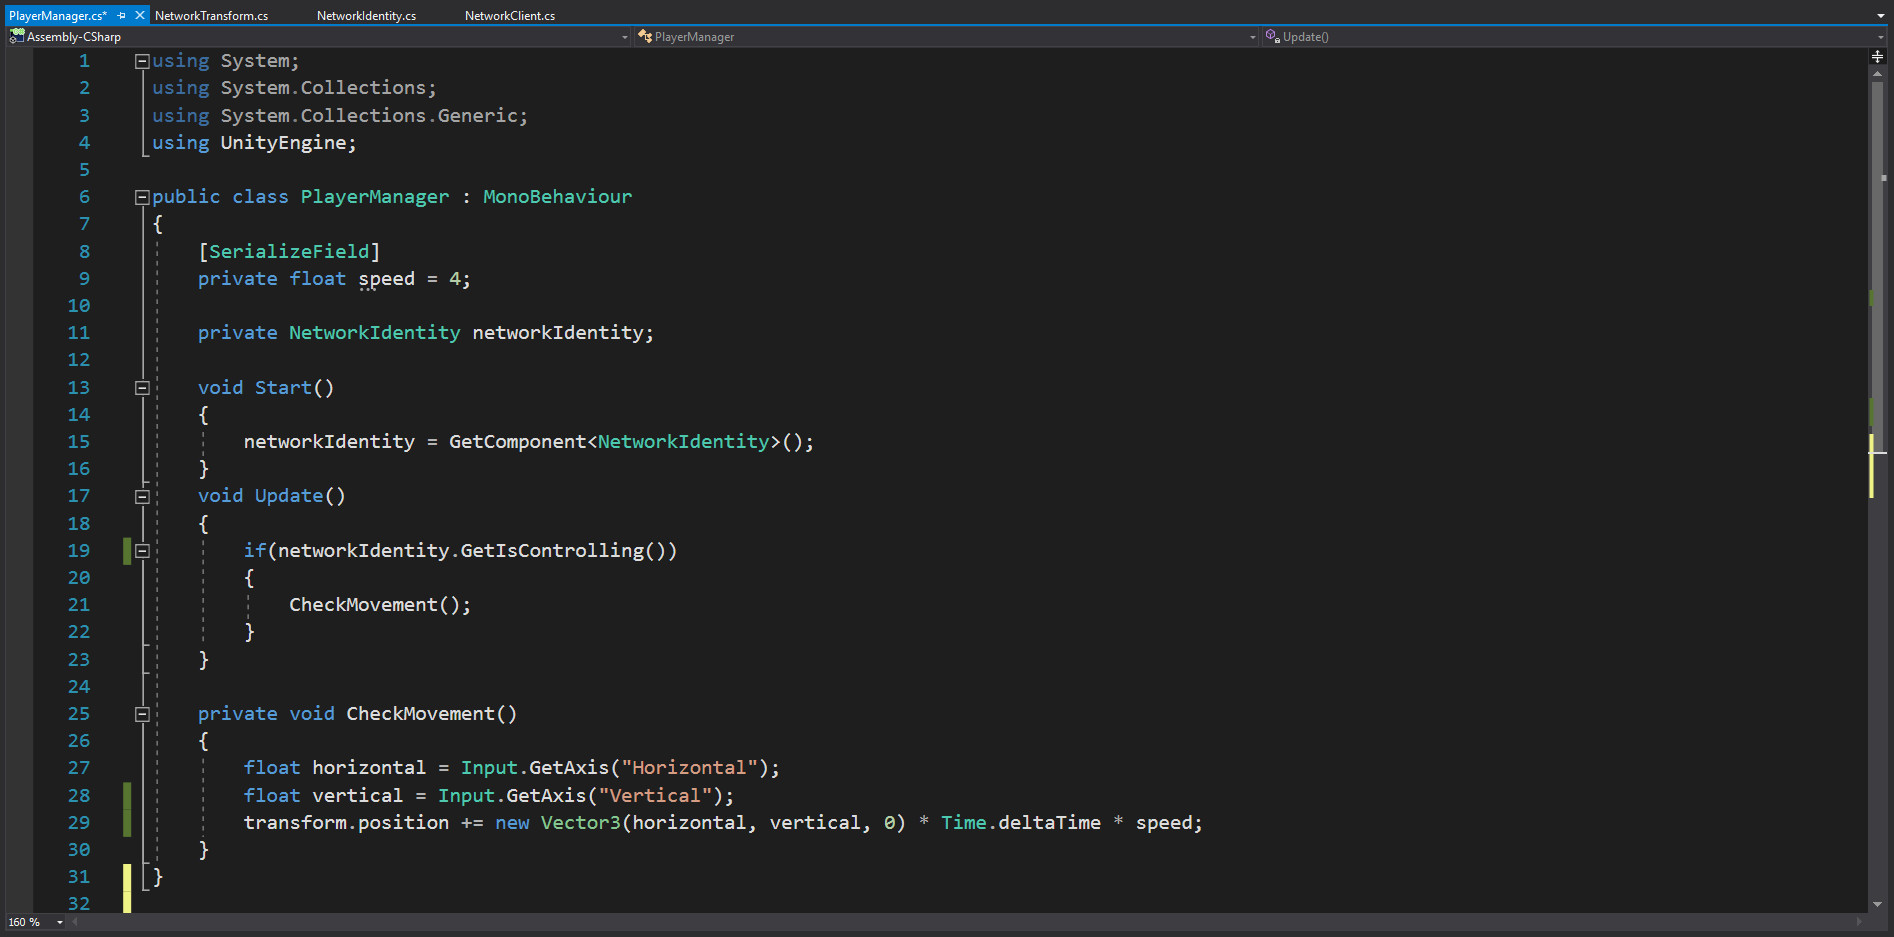Collapse the using directives block

142,61
